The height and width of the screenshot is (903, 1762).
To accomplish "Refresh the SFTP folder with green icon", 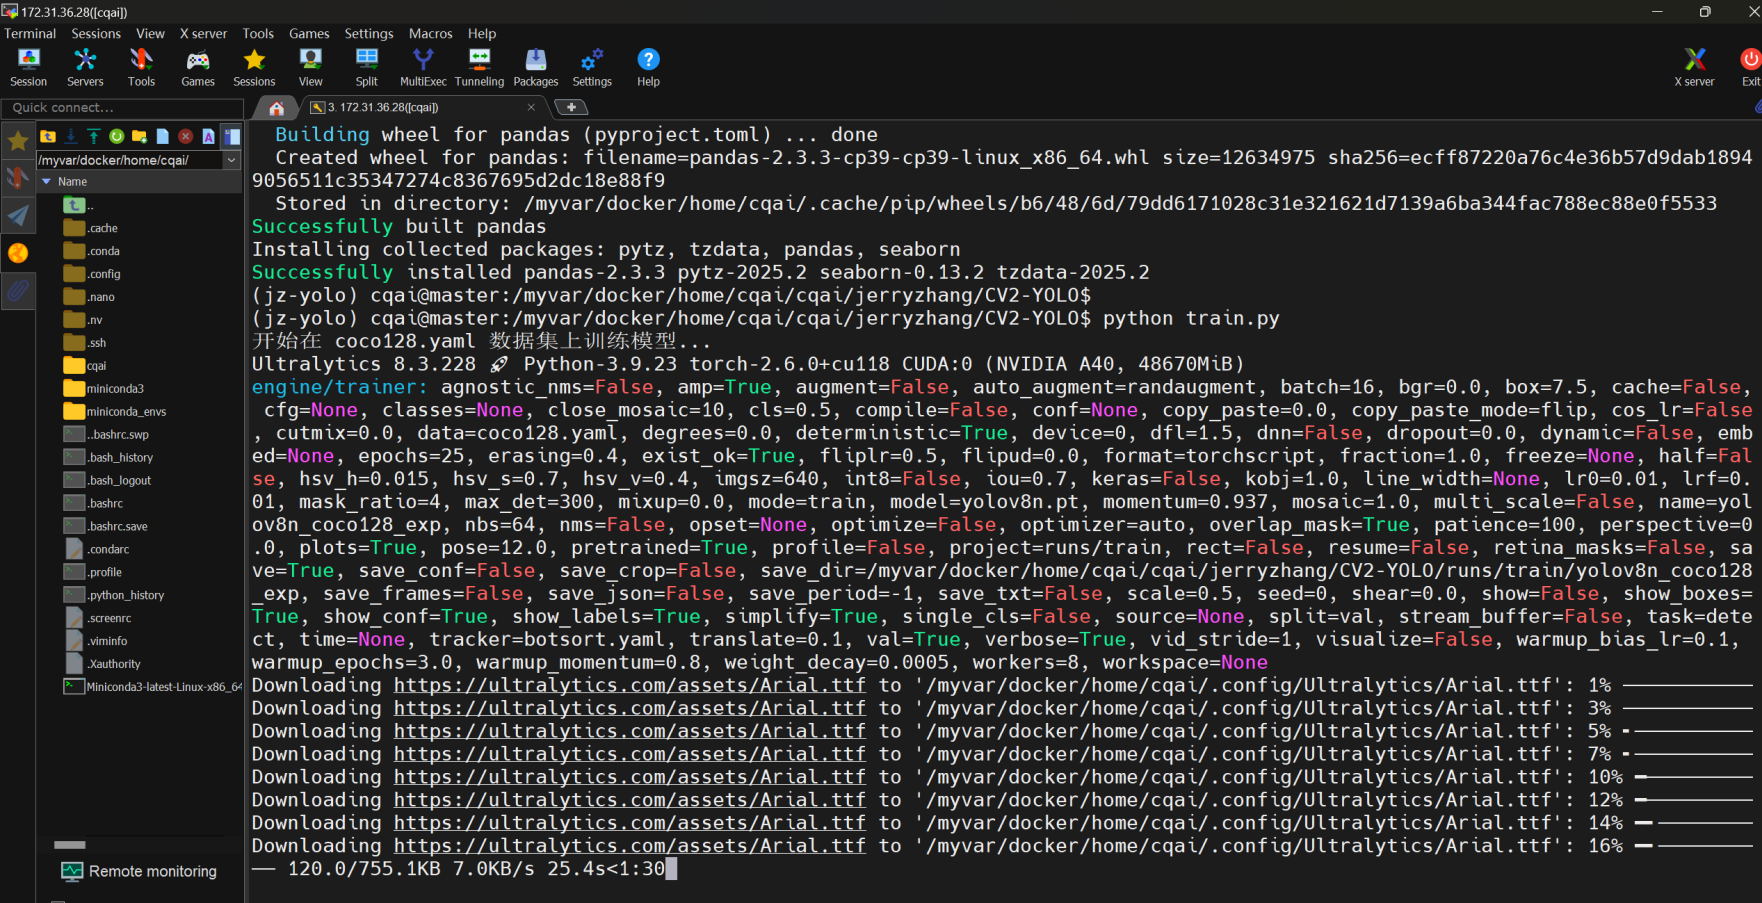I will coord(117,136).
